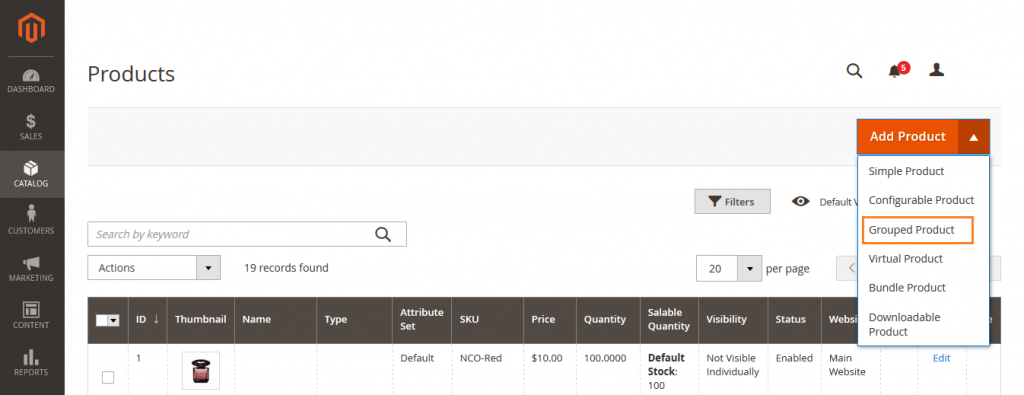Image resolution: width=1024 pixels, height=395 pixels.
Task: Tick the checkbox for product row 1
Action: pos(108,377)
